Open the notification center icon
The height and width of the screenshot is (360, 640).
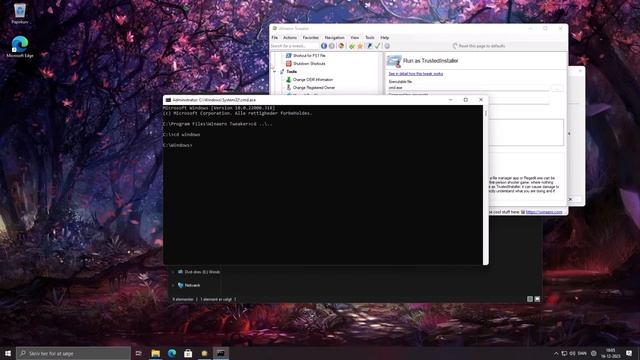pyautogui.click(x=629, y=353)
